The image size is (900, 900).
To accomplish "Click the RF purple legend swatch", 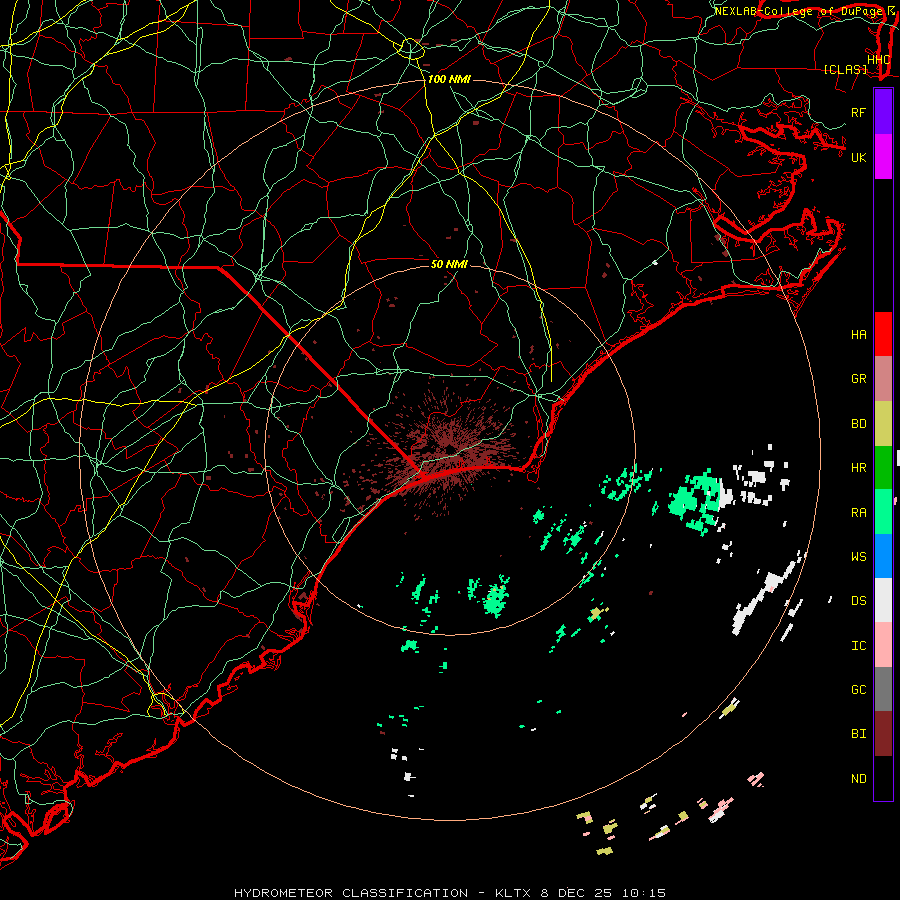I will (883, 112).
